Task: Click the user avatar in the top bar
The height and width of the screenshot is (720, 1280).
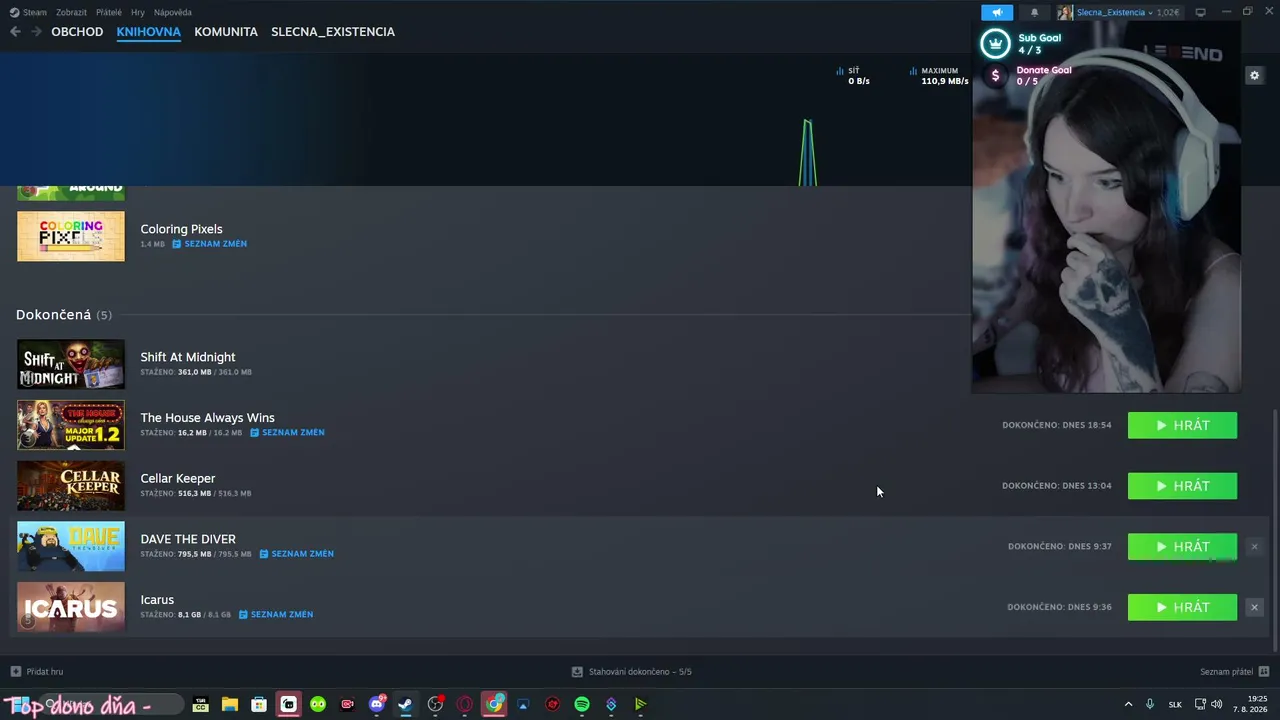Action: 1065,12
